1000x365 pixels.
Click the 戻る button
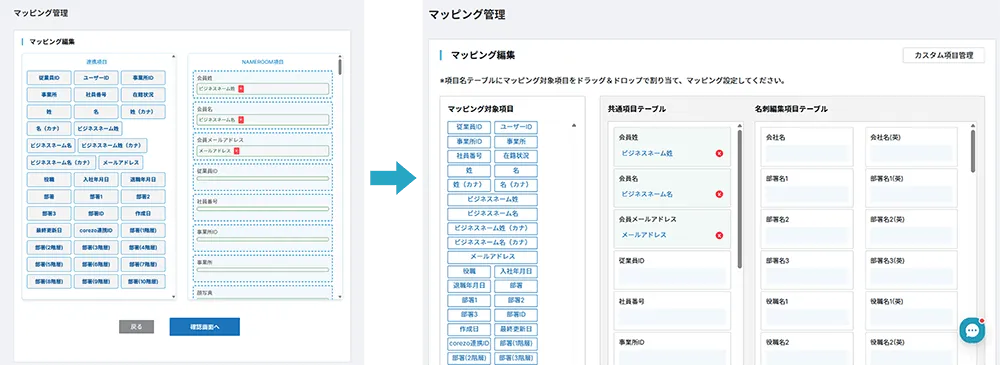(x=136, y=327)
